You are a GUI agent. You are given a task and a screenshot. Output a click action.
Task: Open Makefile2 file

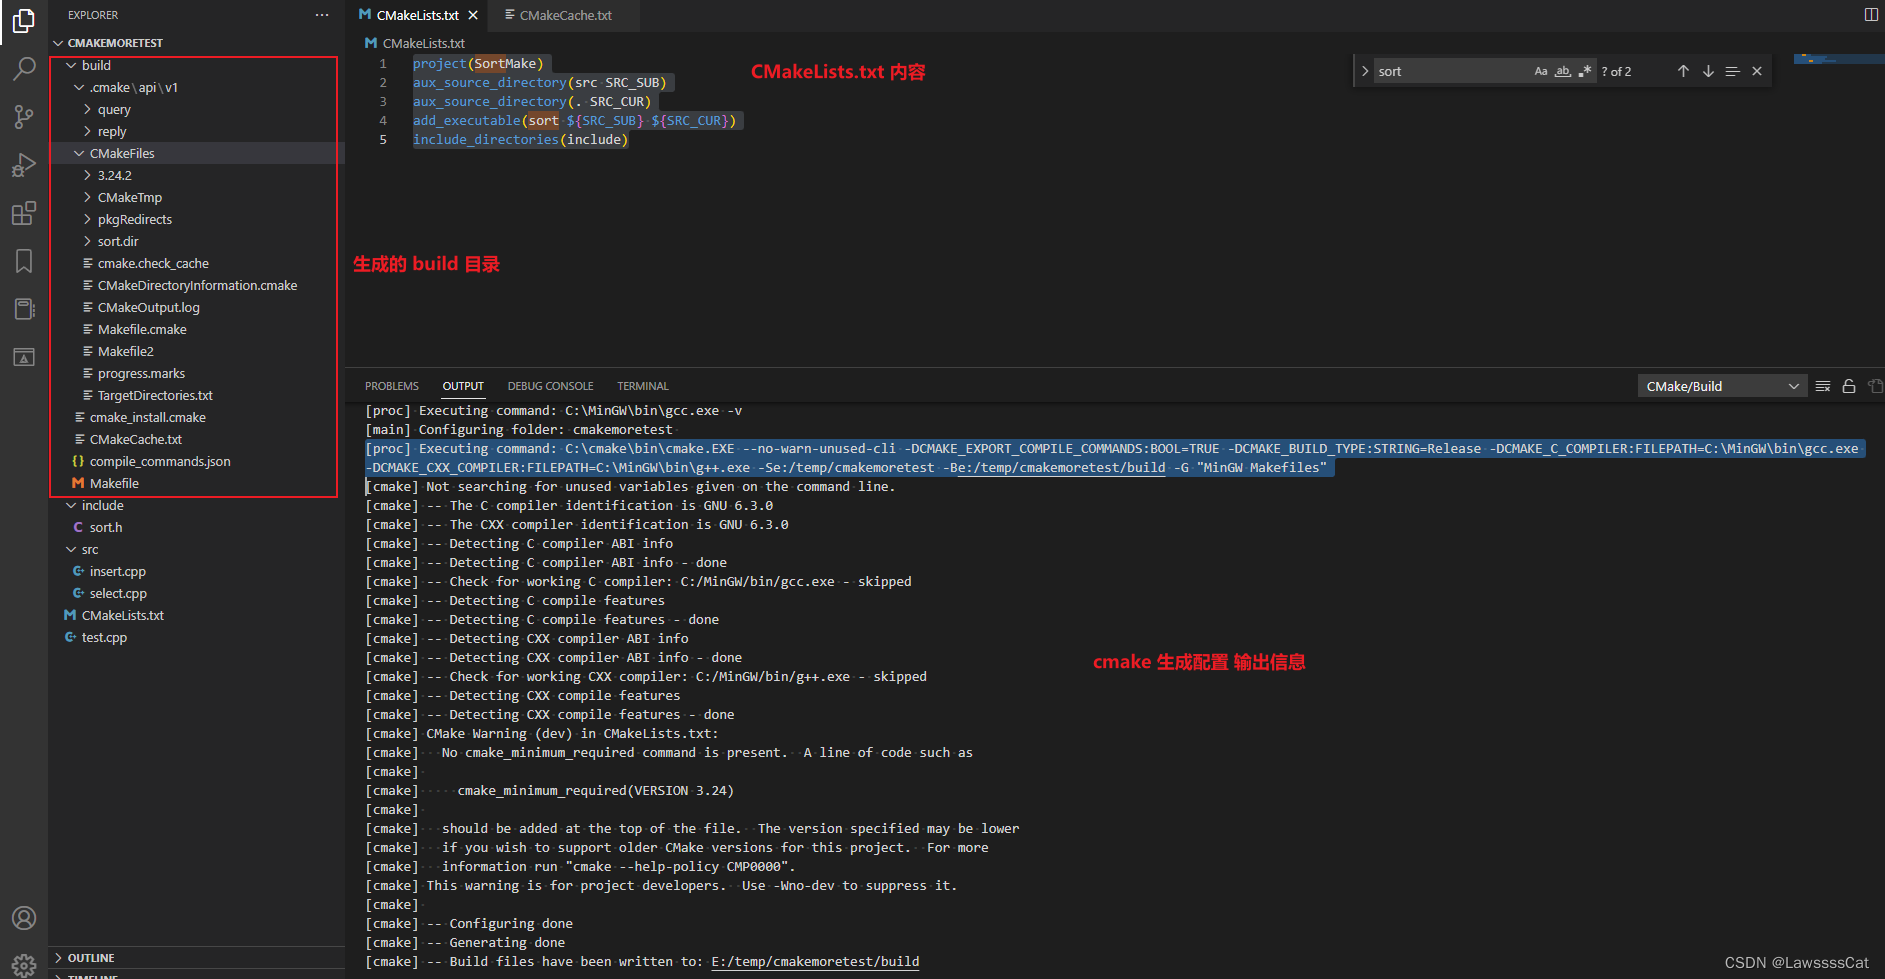tap(196, 351)
